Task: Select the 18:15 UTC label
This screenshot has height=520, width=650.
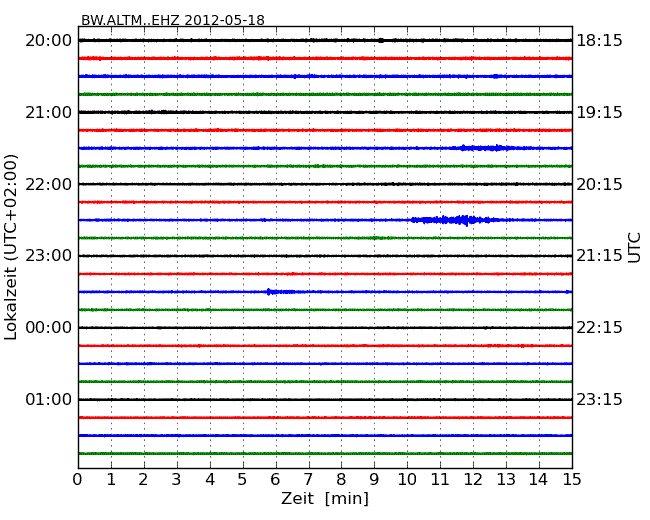Action: 599,41
